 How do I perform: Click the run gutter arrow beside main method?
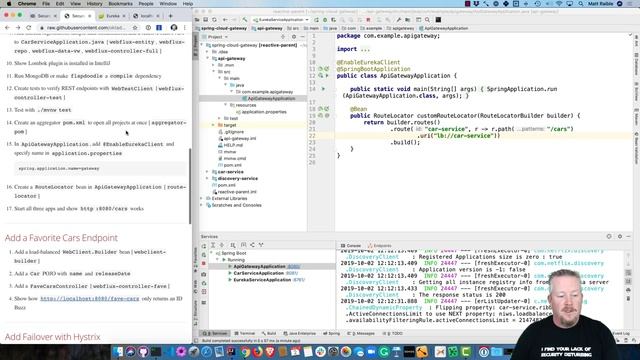tap(323, 89)
